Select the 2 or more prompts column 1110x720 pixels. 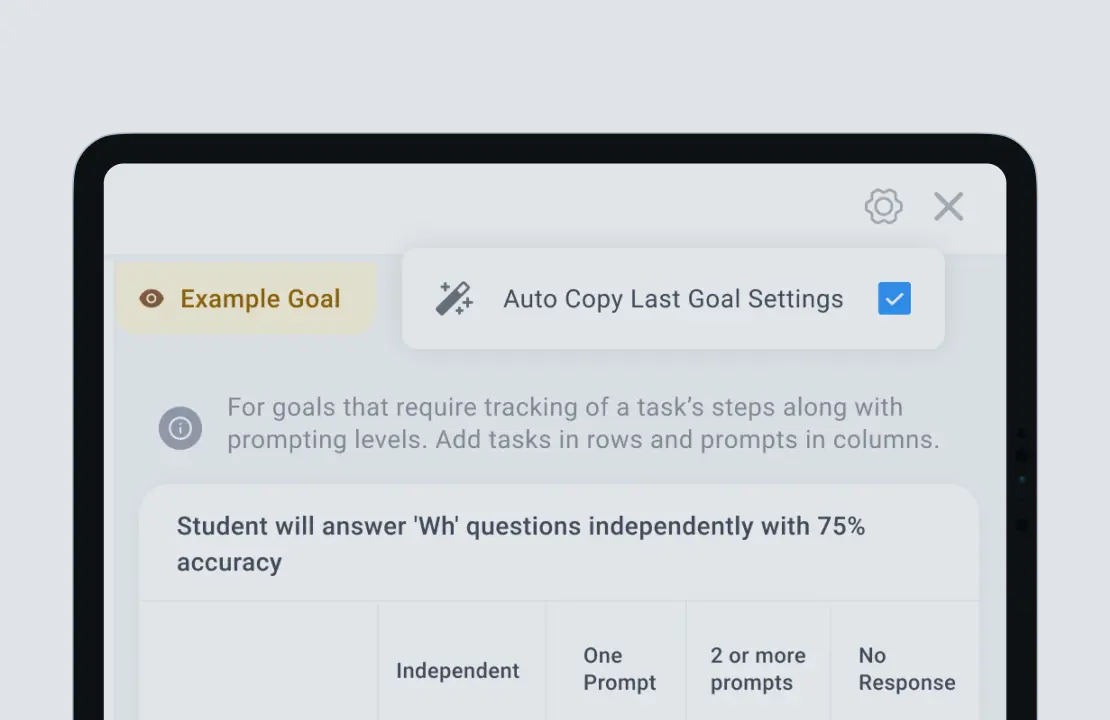pyautogui.click(x=757, y=669)
